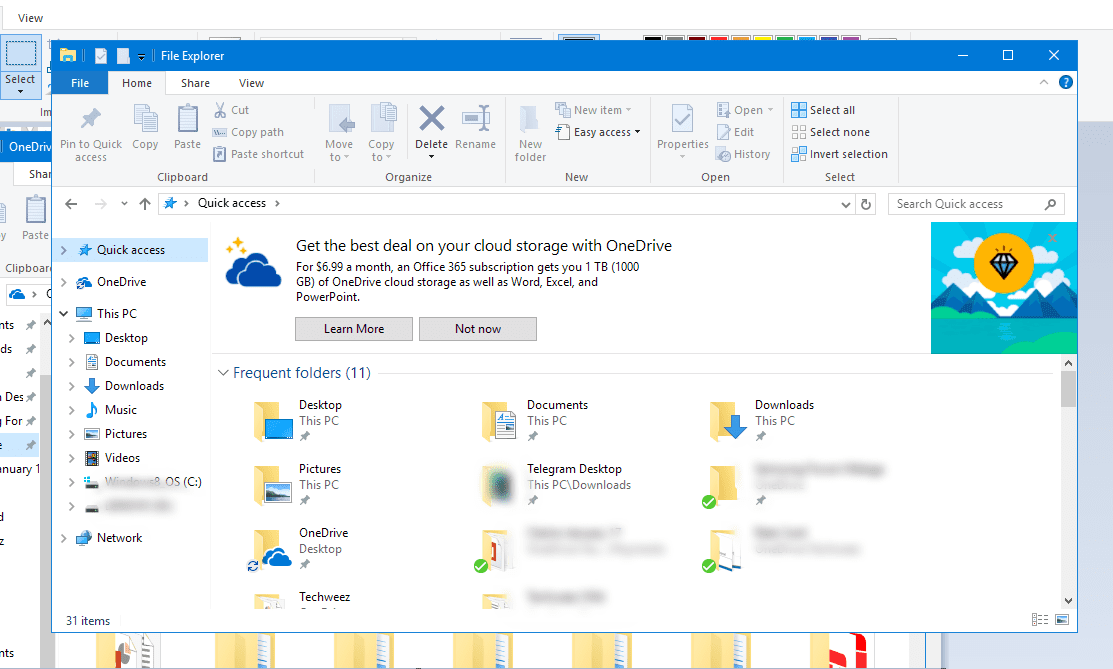Open the Downloads frequent folder
The height and width of the screenshot is (669, 1113).
(x=762, y=420)
